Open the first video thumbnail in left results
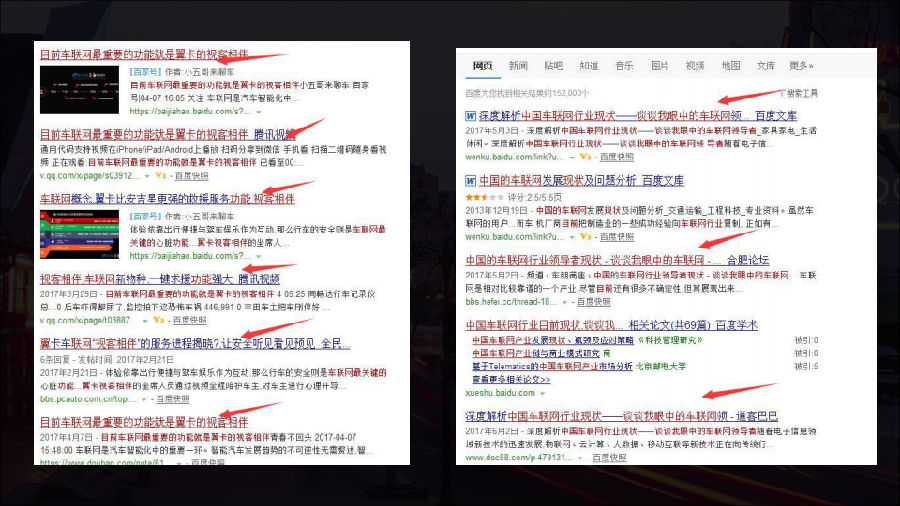 [x=82, y=87]
